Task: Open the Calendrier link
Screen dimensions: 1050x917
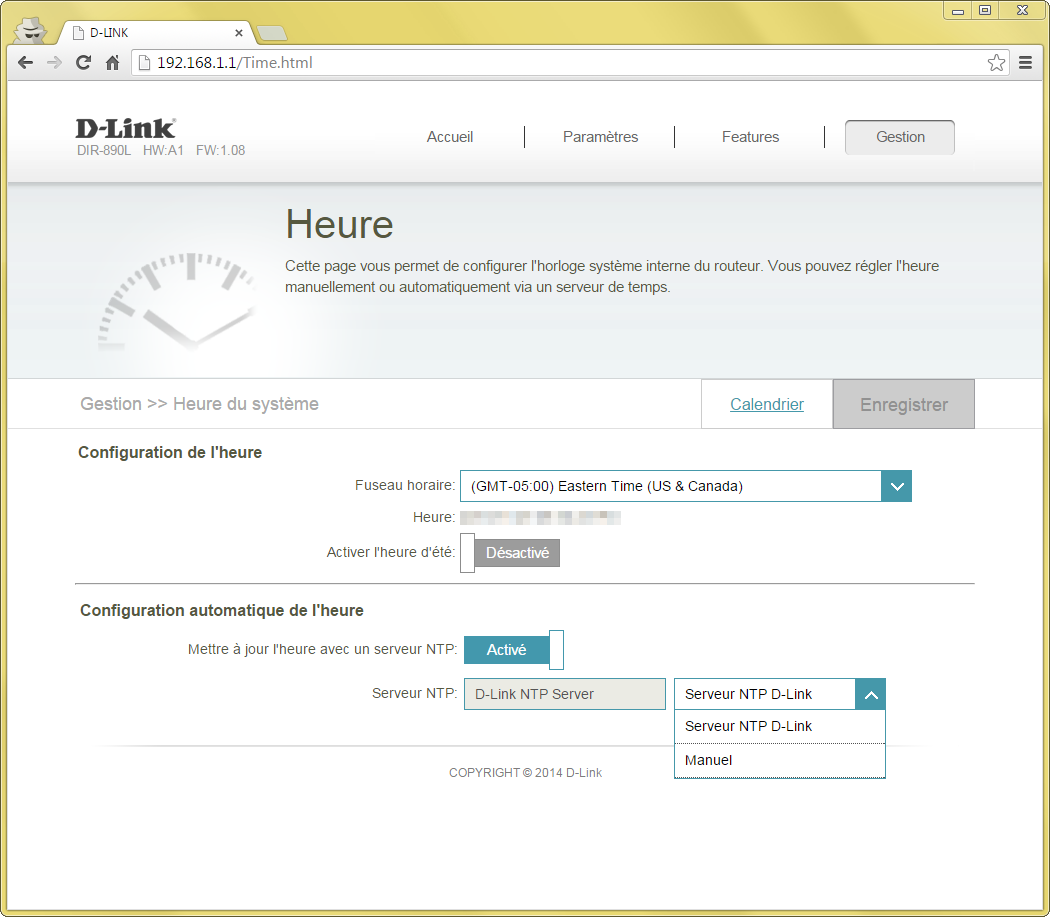Action: (x=767, y=404)
